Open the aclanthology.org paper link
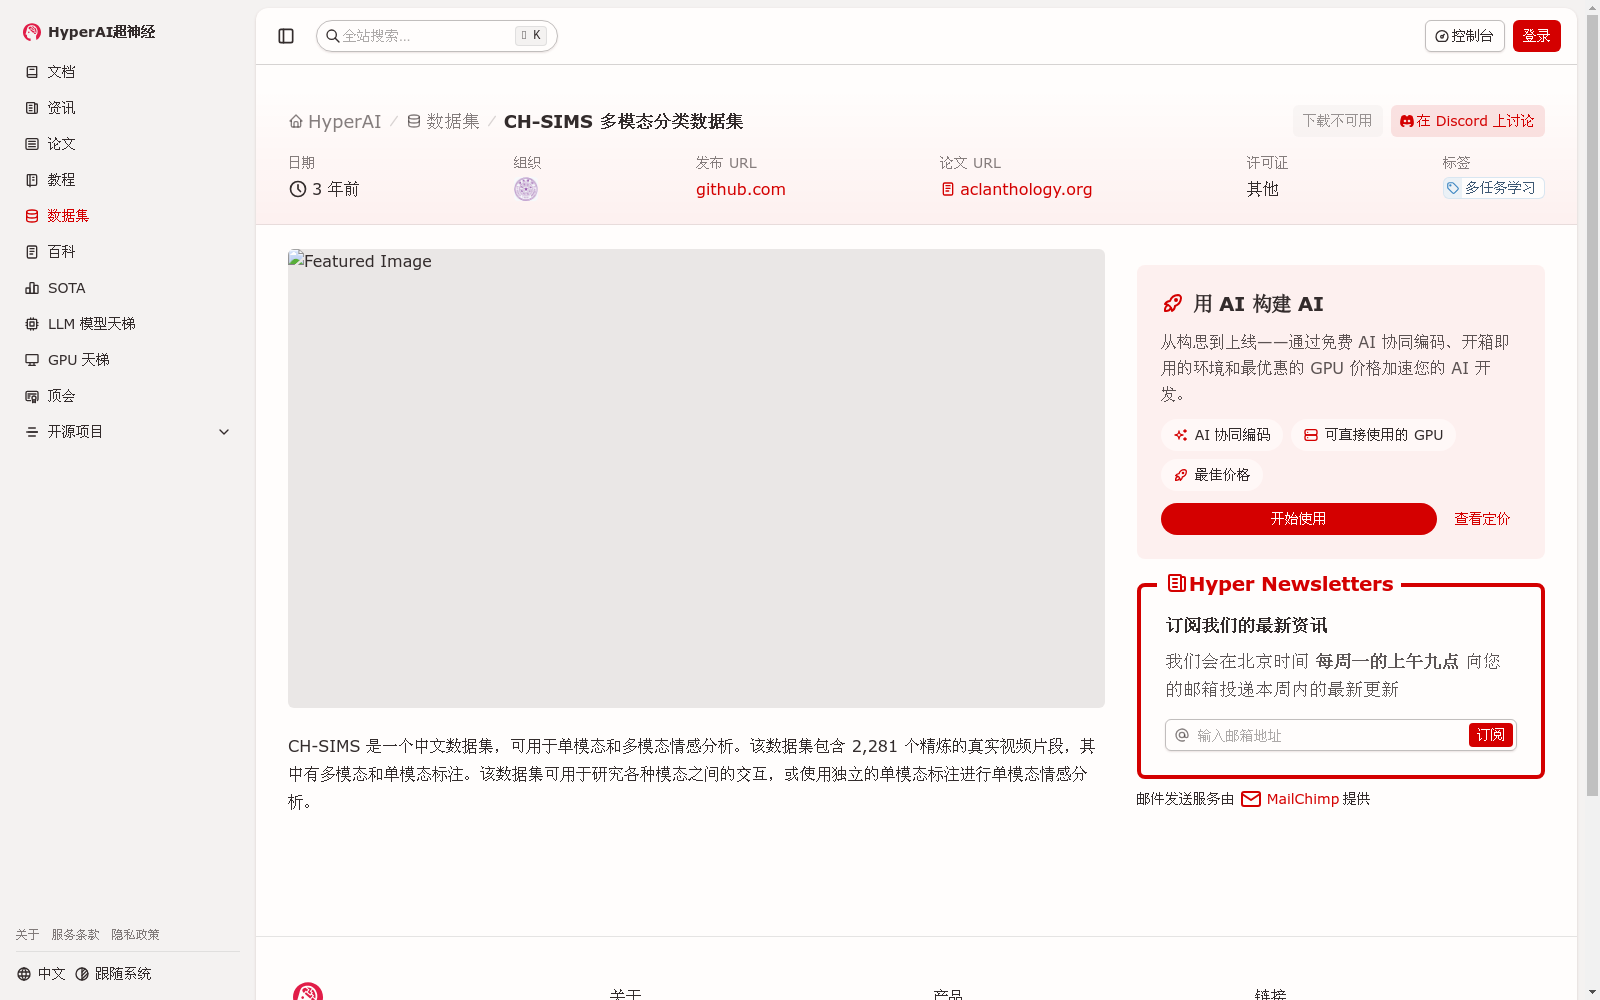The height and width of the screenshot is (1000, 1600). click(x=1025, y=190)
